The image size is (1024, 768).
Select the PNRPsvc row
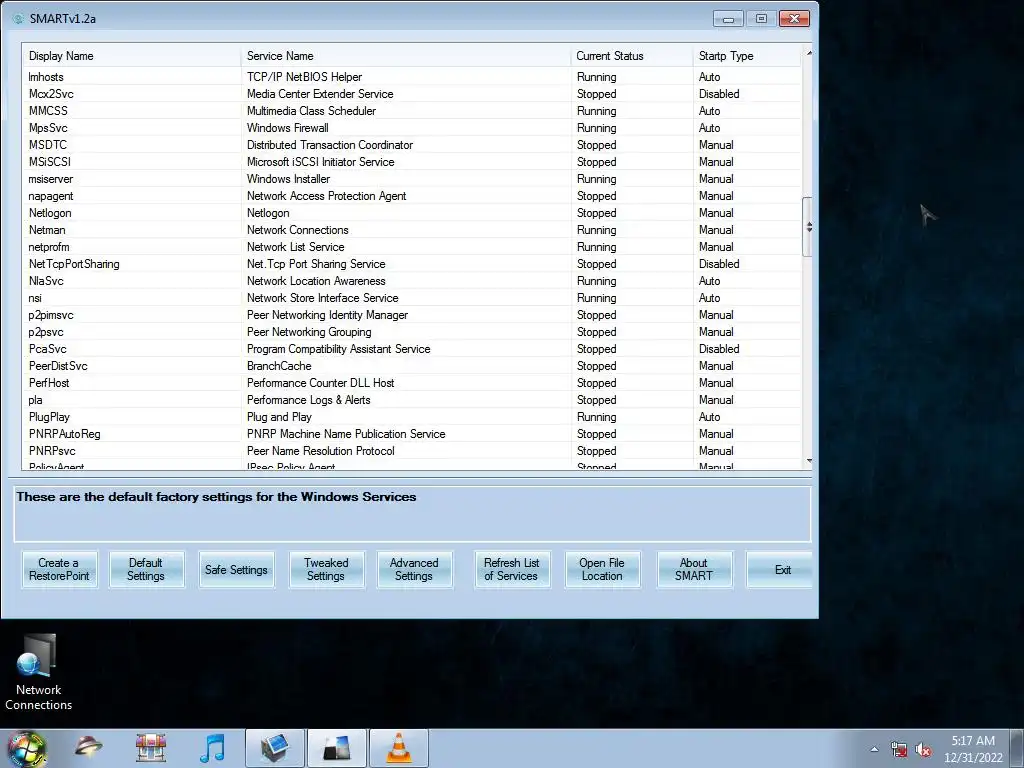pyautogui.click(x=412, y=451)
